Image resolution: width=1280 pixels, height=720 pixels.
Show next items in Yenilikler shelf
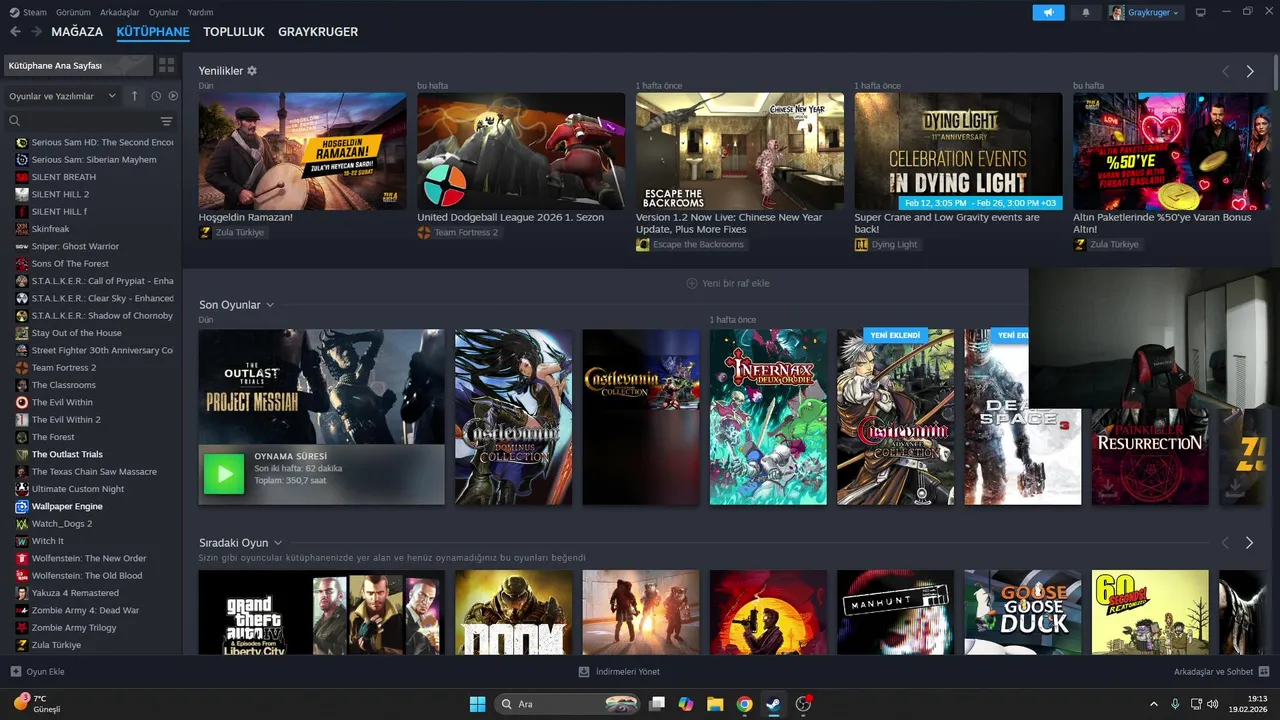tap(1250, 71)
